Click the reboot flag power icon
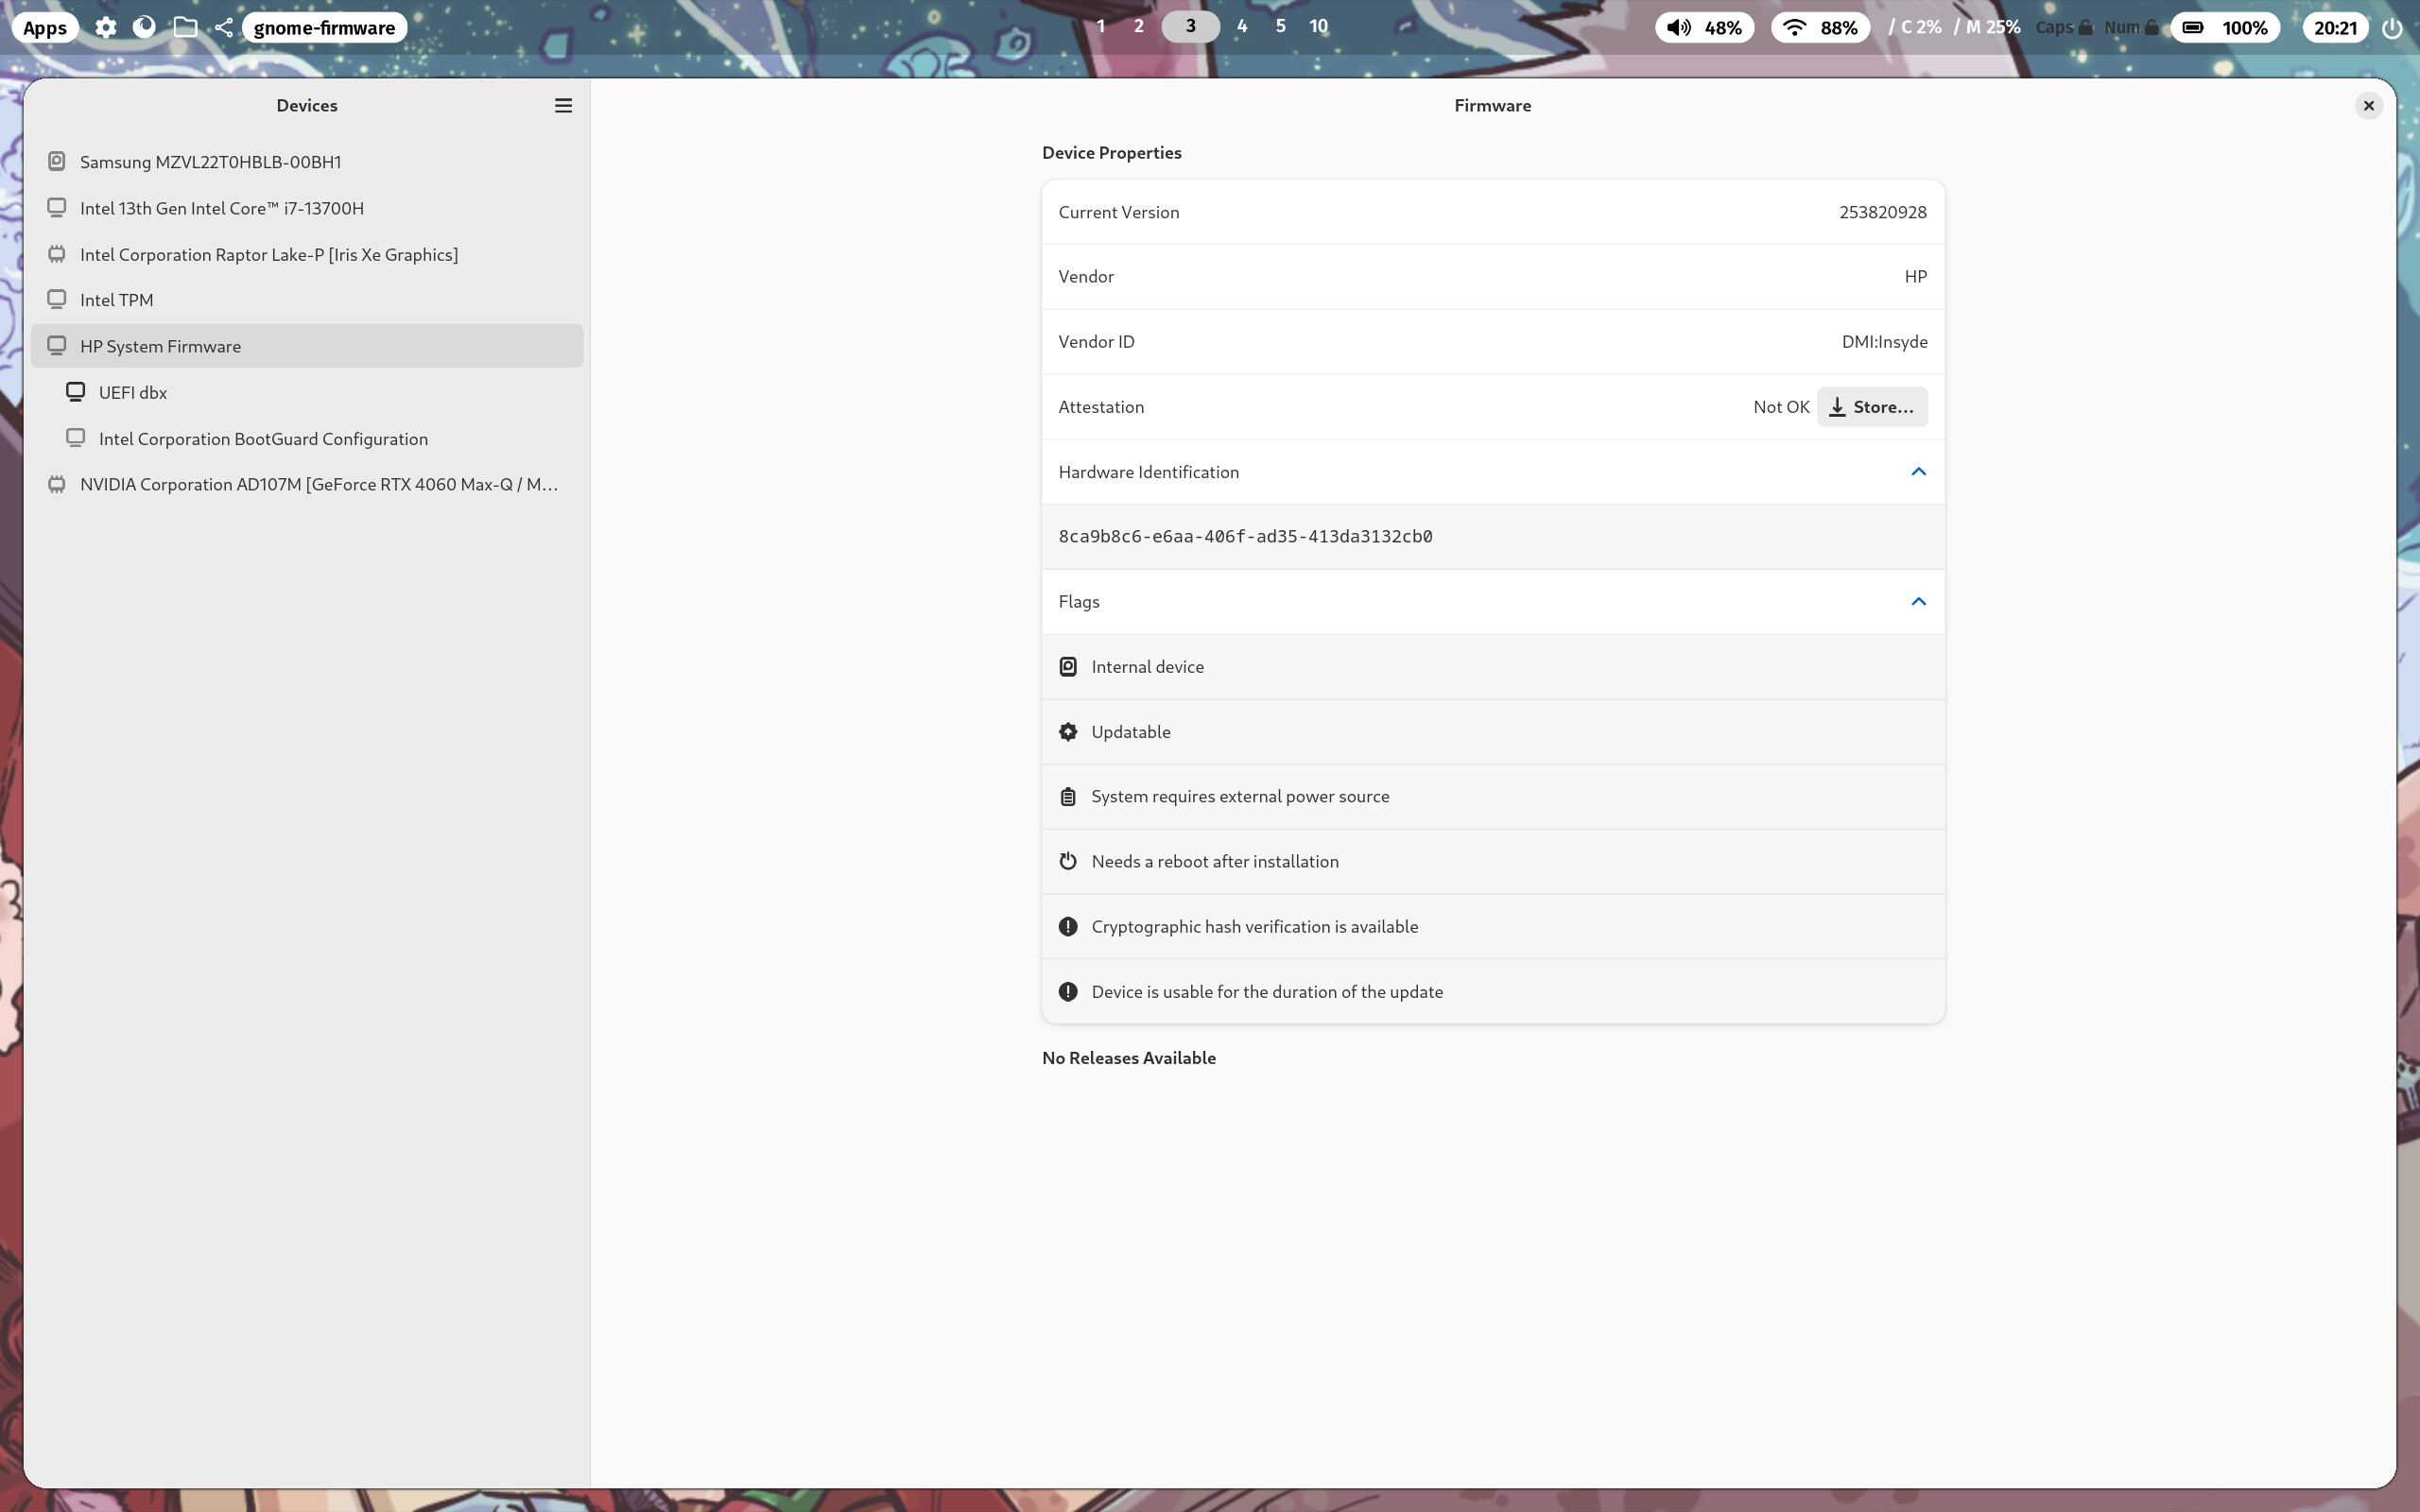This screenshot has width=2420, height=1512. point(1068,861)
